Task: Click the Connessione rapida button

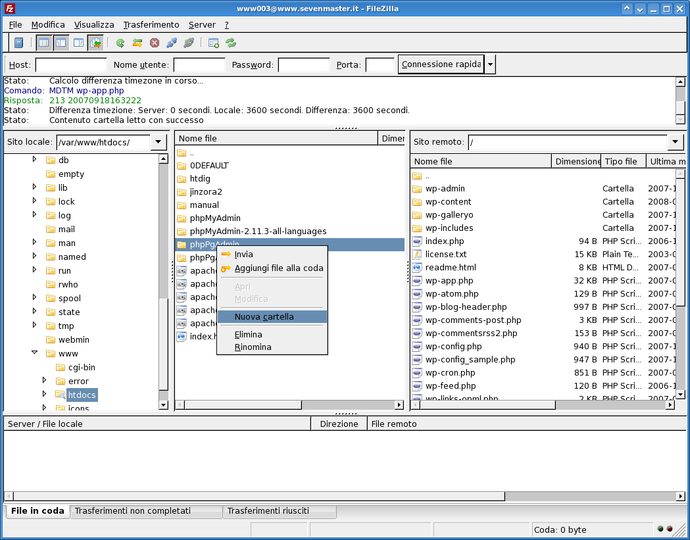Action: pyautogui.click(x=441, y=64)
